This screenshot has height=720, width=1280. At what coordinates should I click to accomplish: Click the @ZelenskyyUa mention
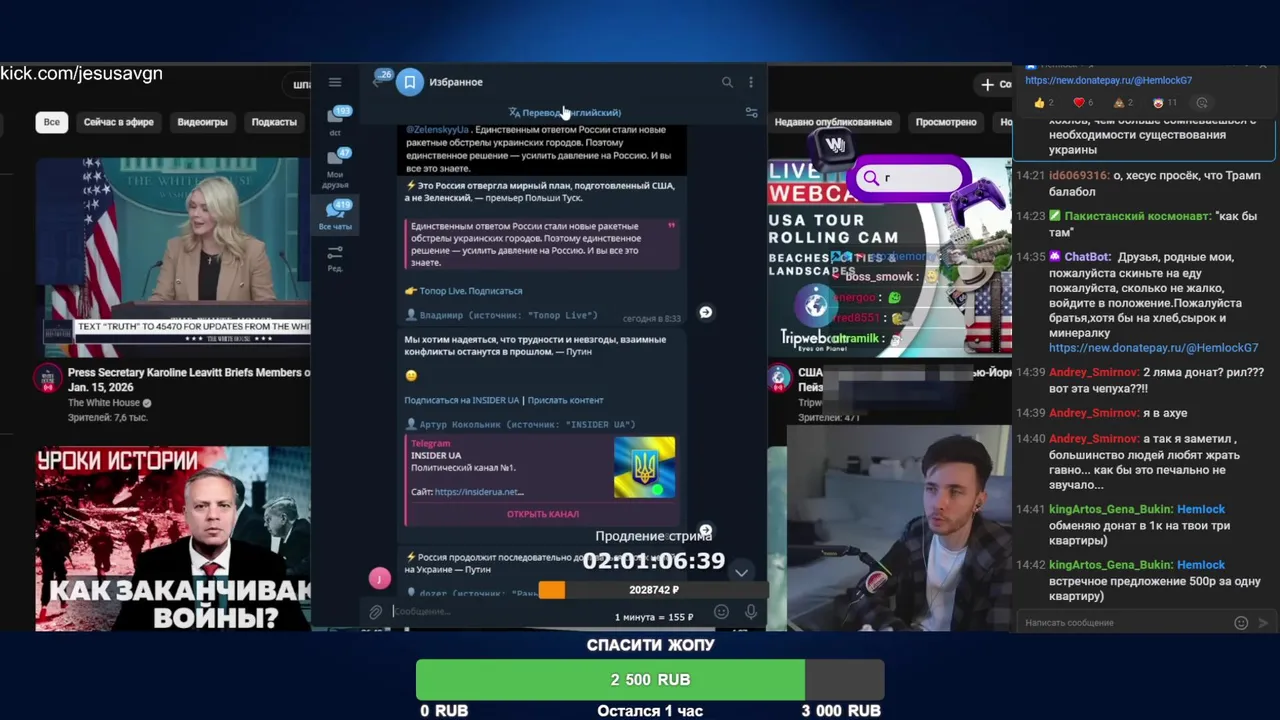437,130
